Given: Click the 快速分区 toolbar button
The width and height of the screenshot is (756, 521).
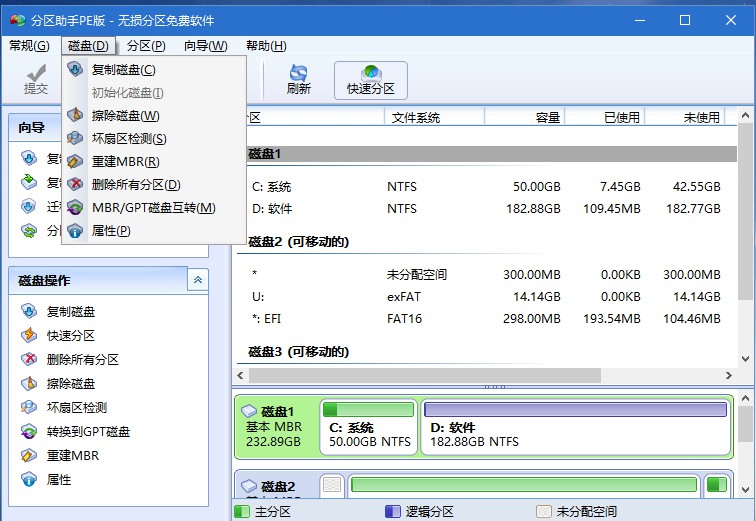Looking at the screenshot, I should coord(371,80).
